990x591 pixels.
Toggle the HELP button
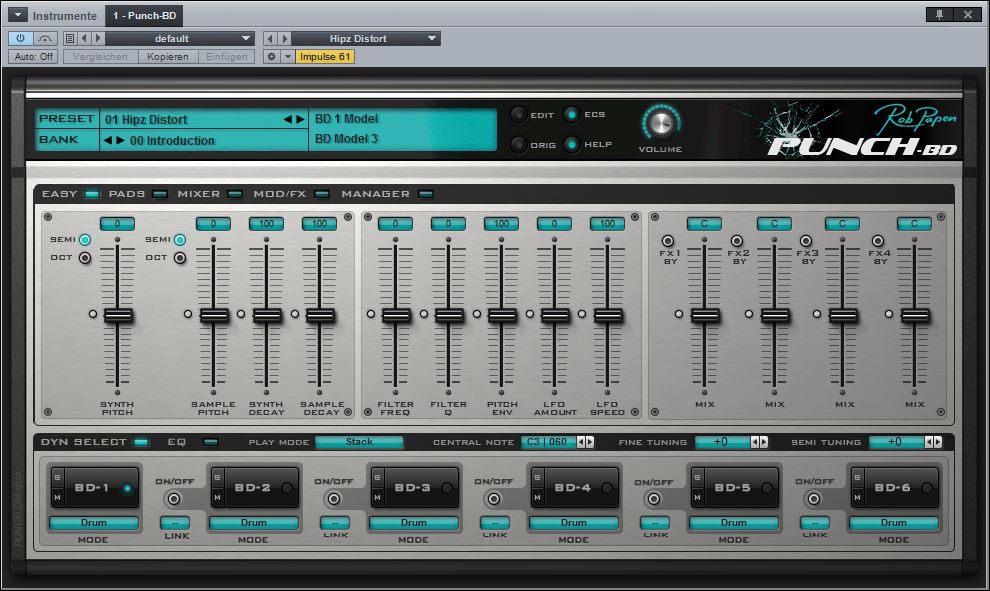(571, 145)
